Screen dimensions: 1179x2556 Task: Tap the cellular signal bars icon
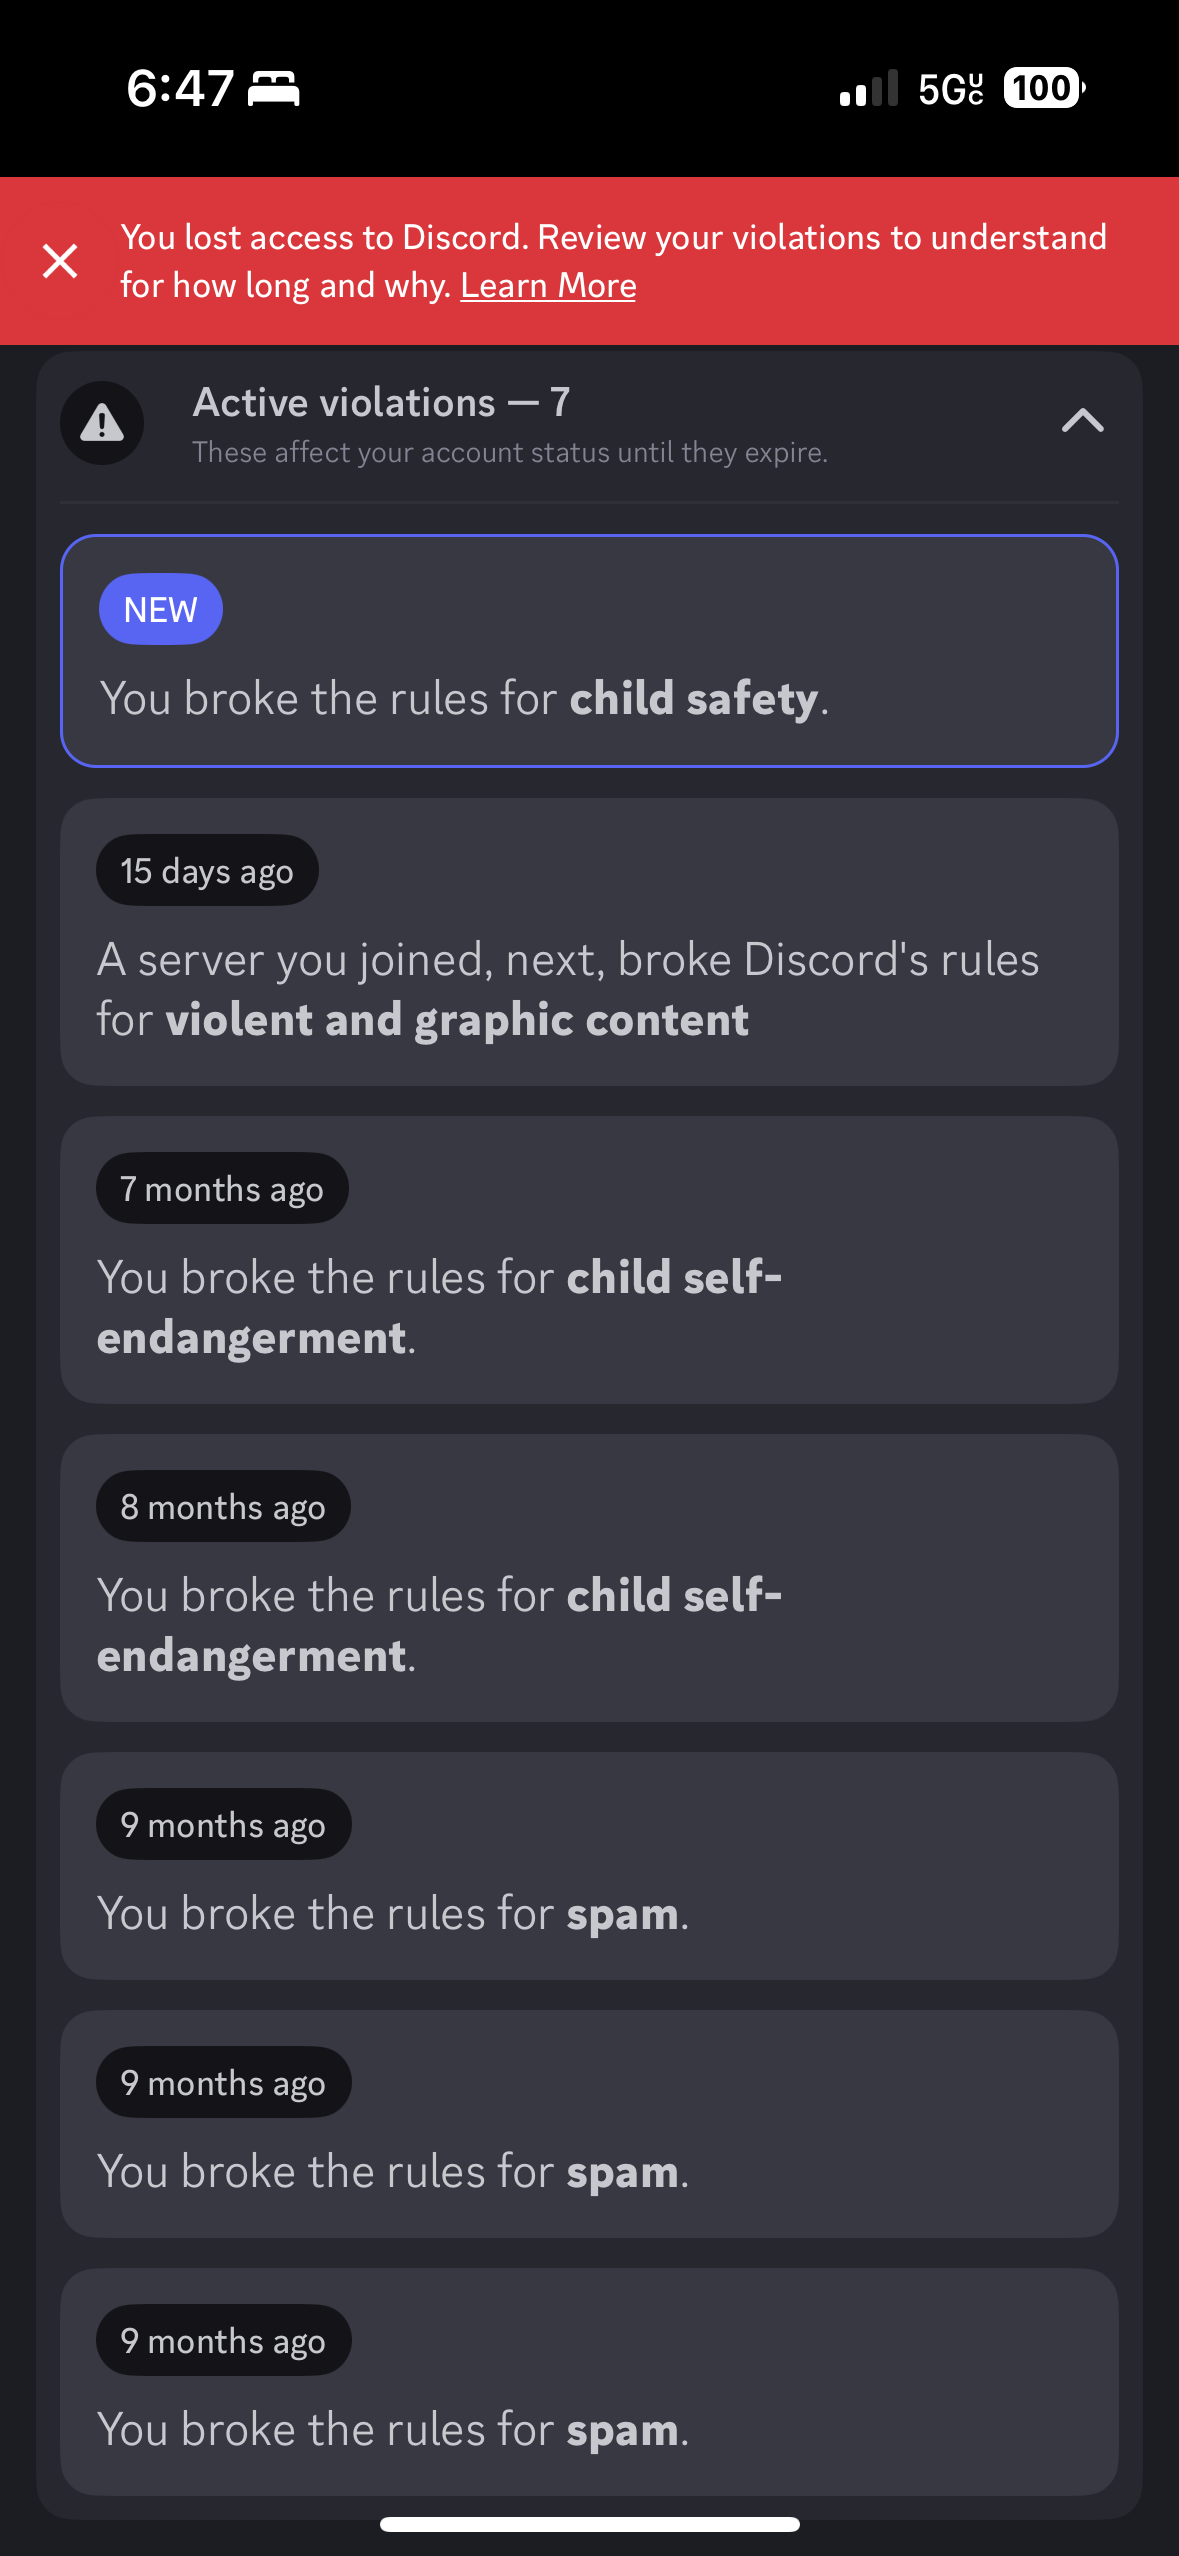click(x=869, y=88)
